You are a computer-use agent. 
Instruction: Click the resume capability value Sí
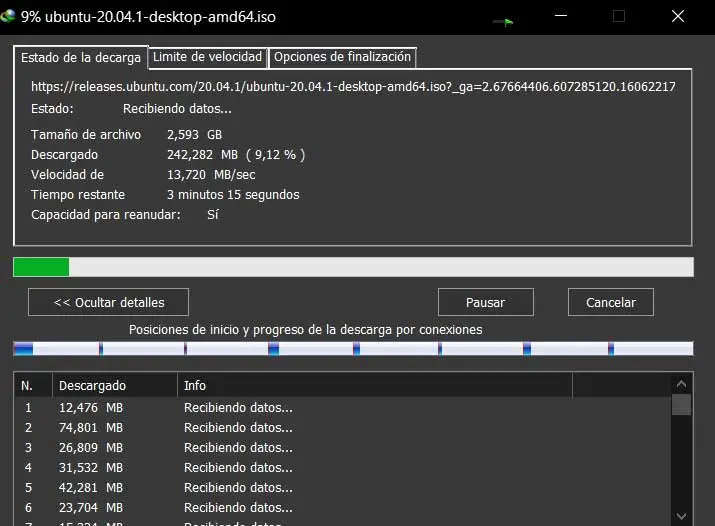click(213, 215)
